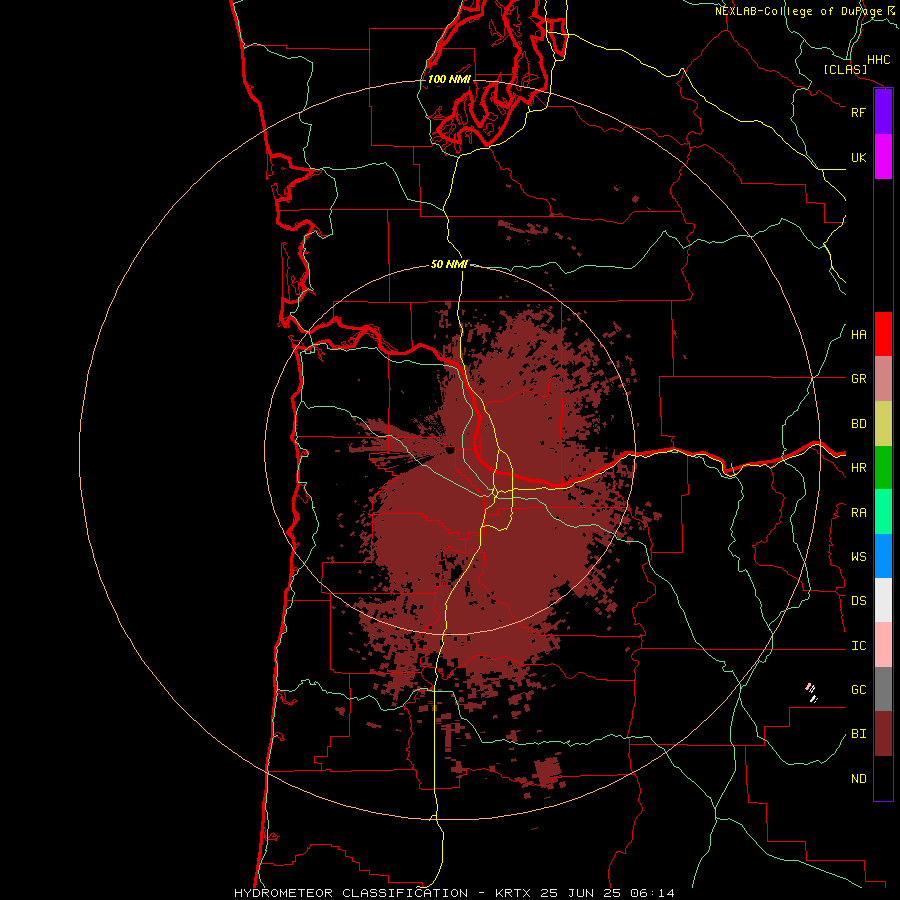Click the magenta UK color swatch
This screenshot has width=900, height=900.
(883, 157)
